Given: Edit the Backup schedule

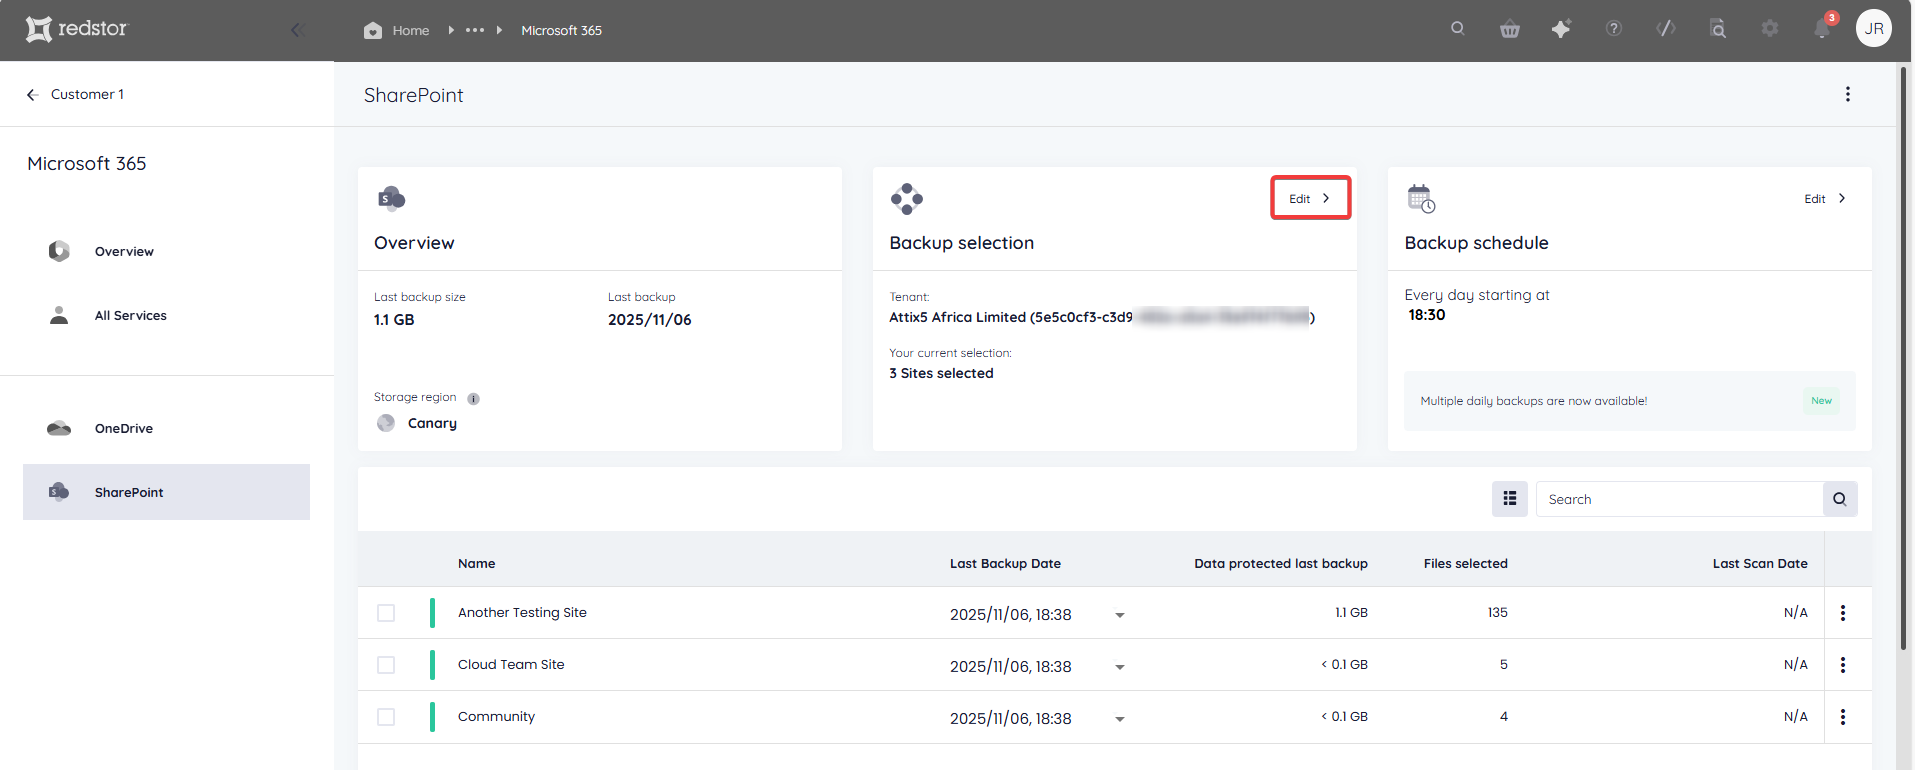Looking at the screenshot, I should (1825, 199).
